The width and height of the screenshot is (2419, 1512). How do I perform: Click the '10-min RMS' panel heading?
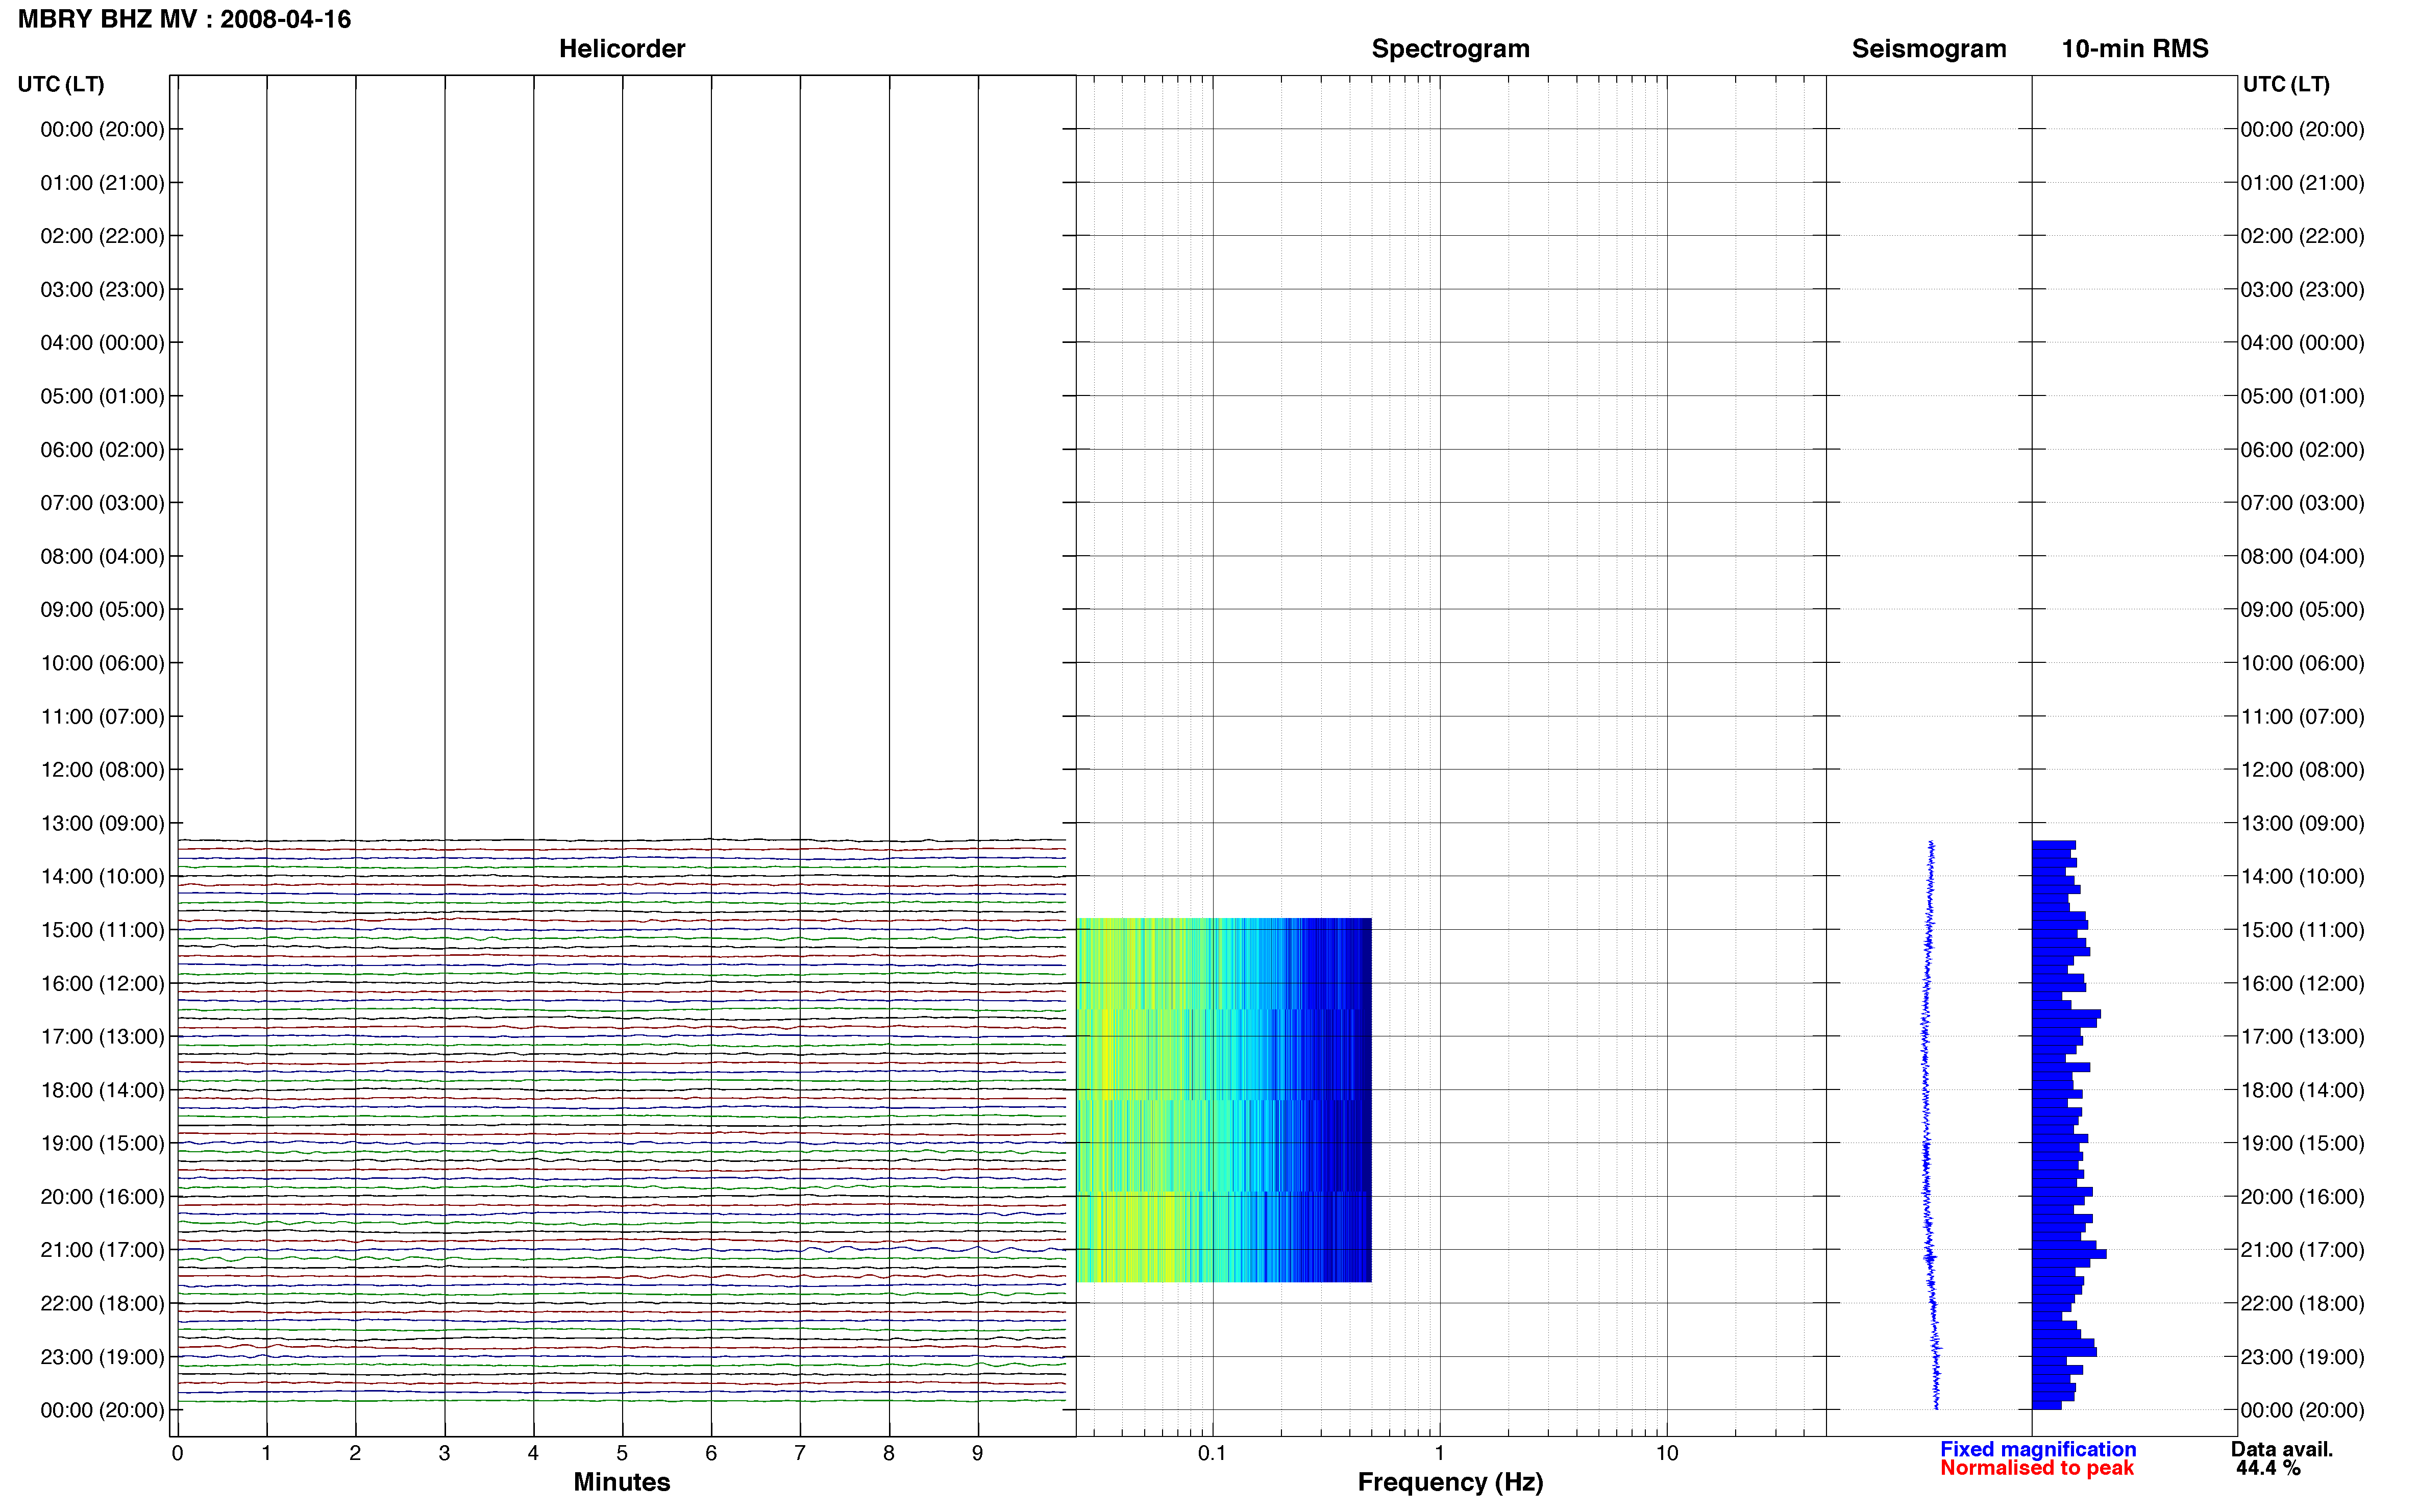tap(2135, 48)
